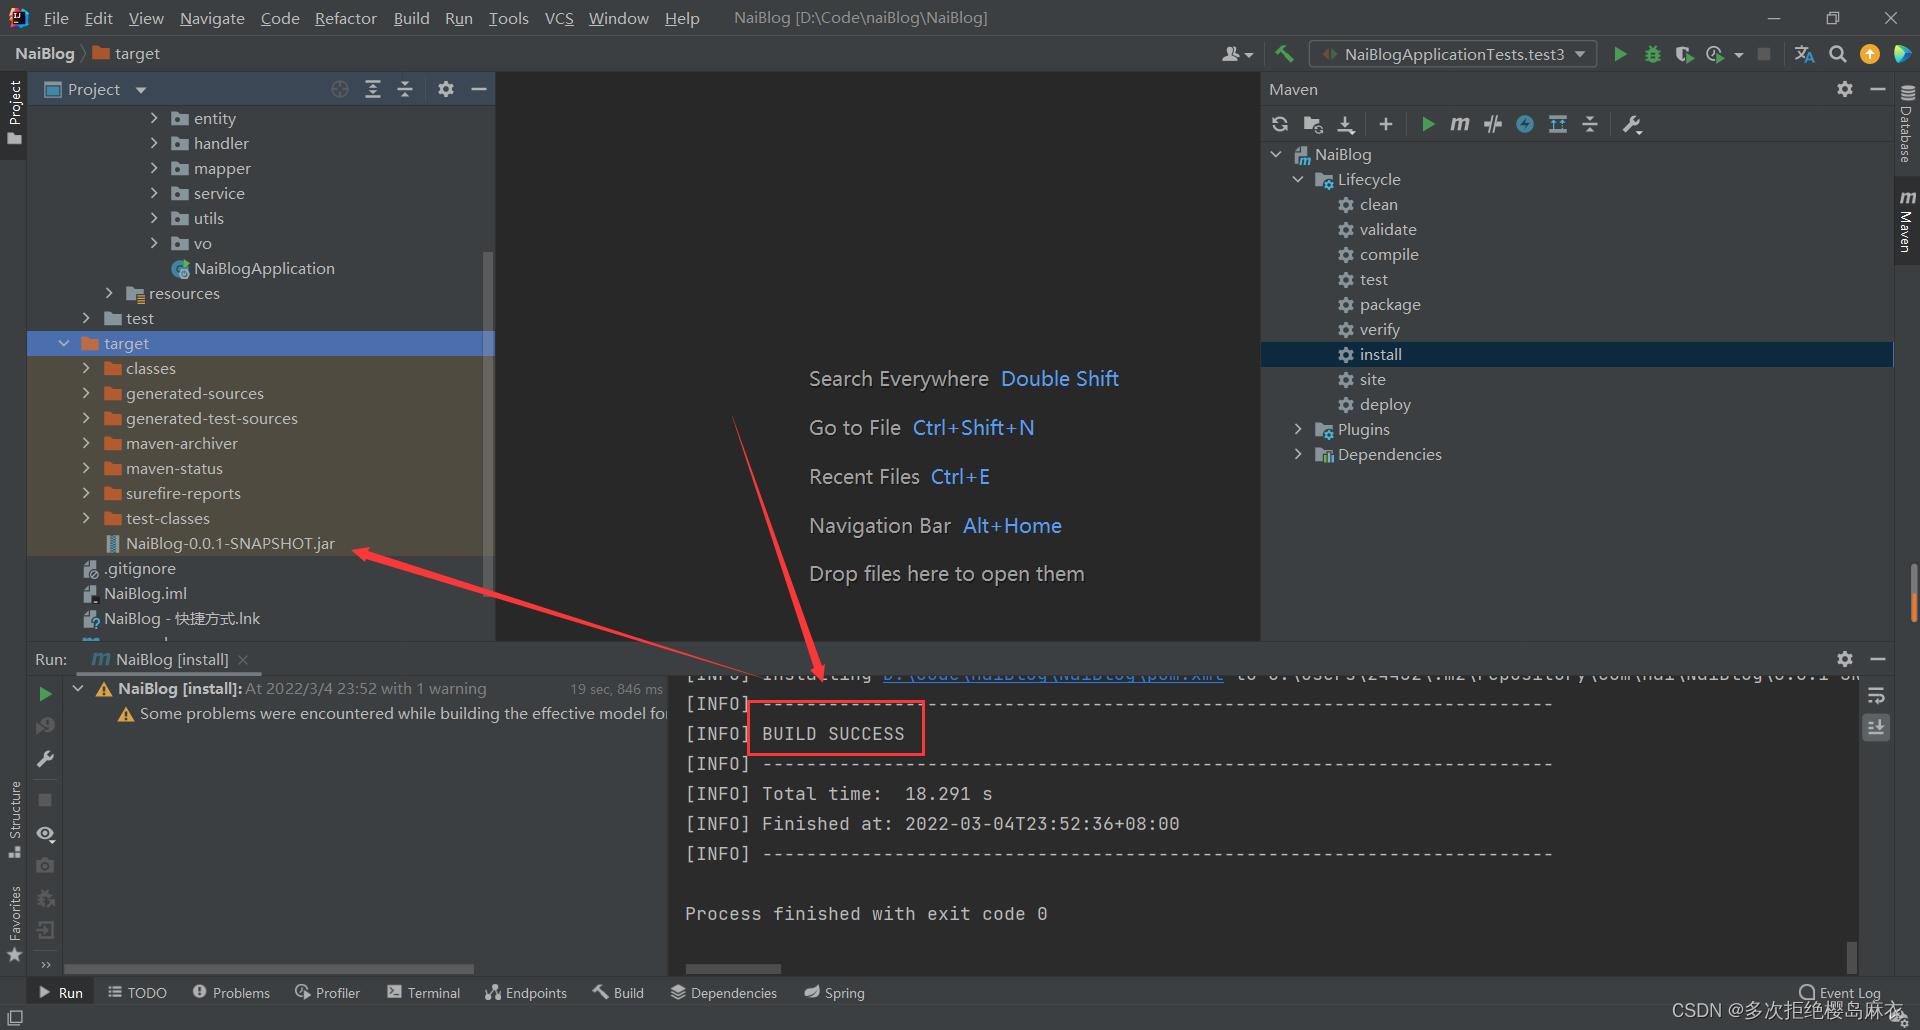Toggle scroll to end in Run console
Viewport: 1920px width, 1030px height.
(x=1876, y=727)
